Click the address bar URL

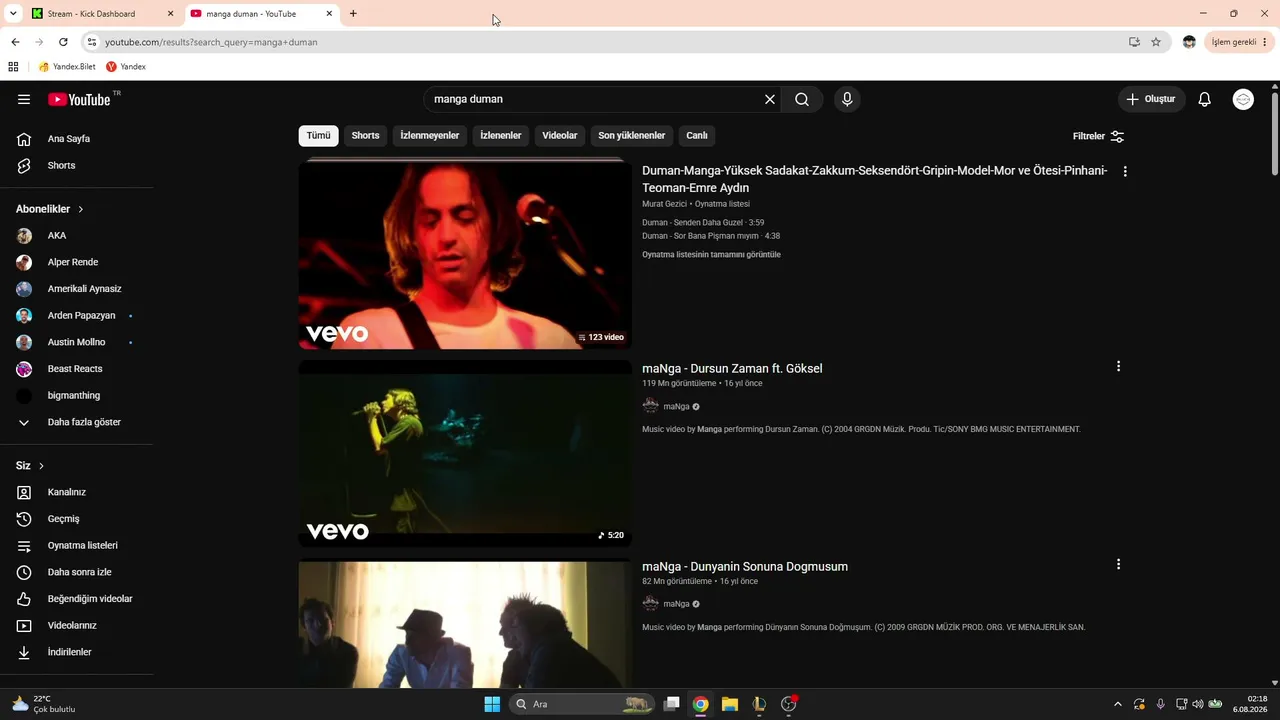click(x=211, y=42)
